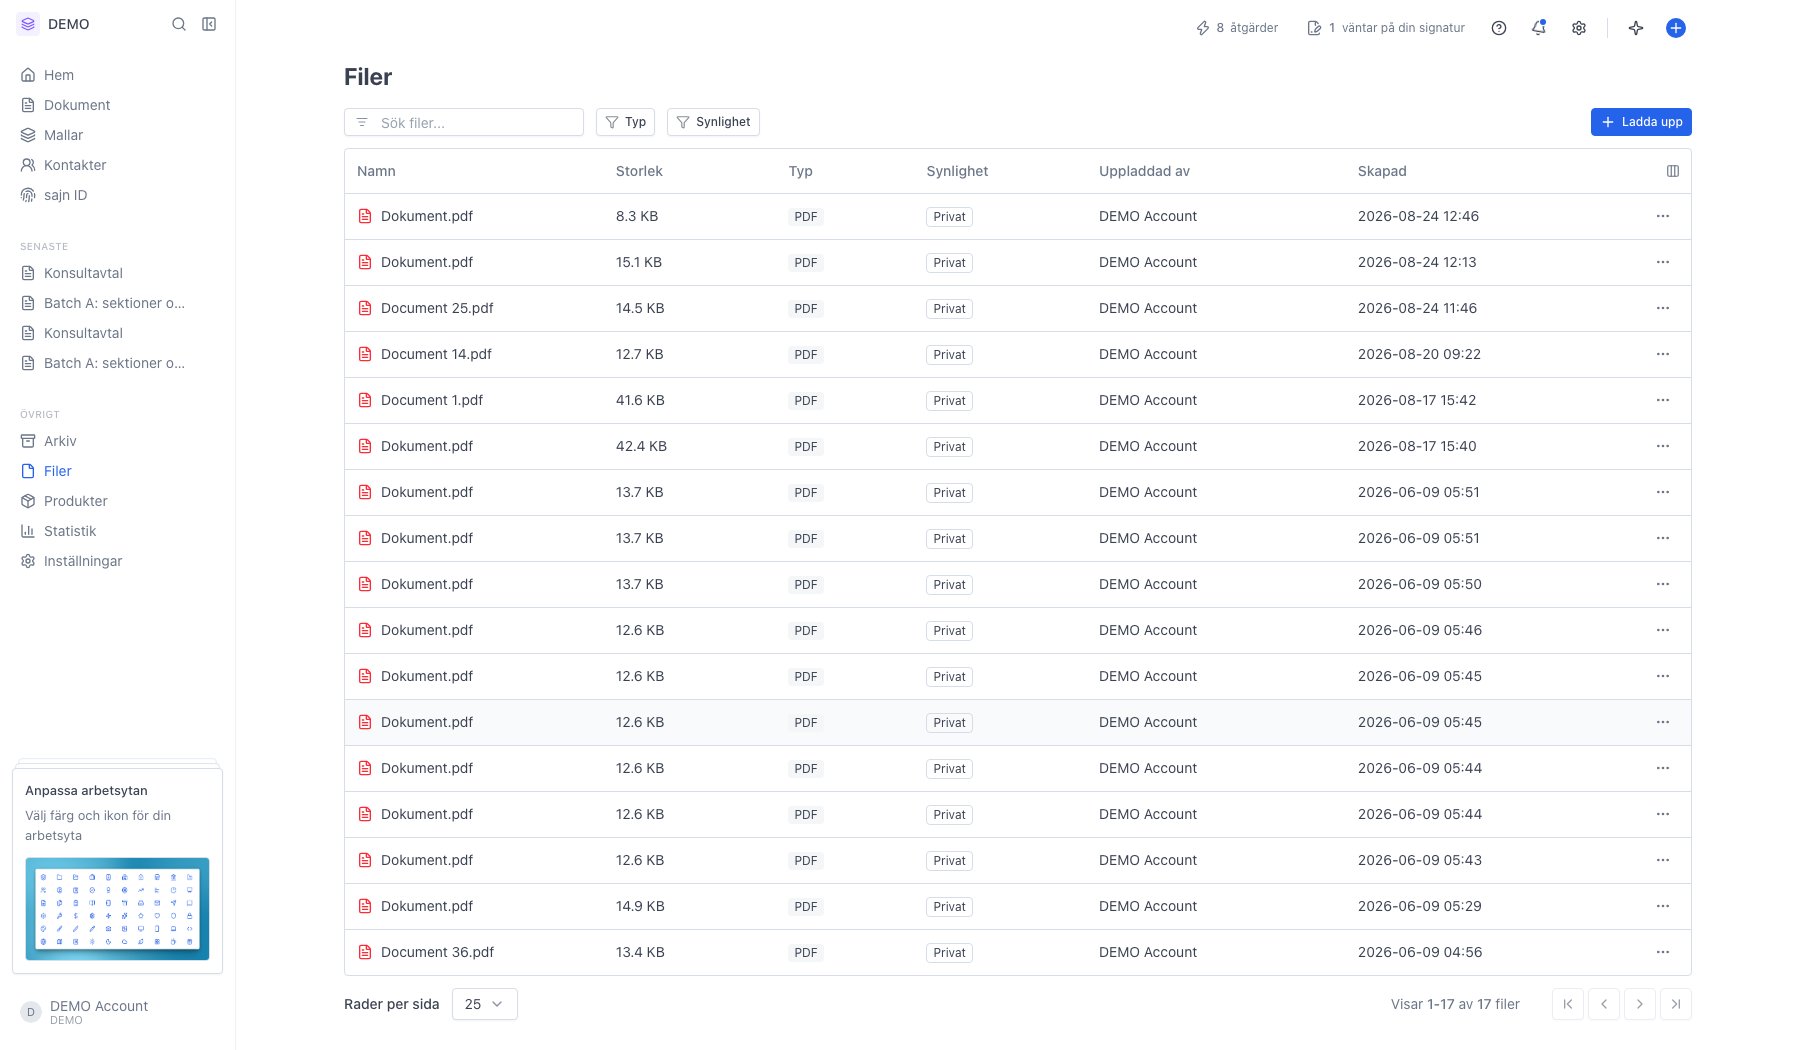Open the search magnifier in sidebar header
Image resolution: width=1800 pixels, height=1050 pixels.
tap(179, 24)
